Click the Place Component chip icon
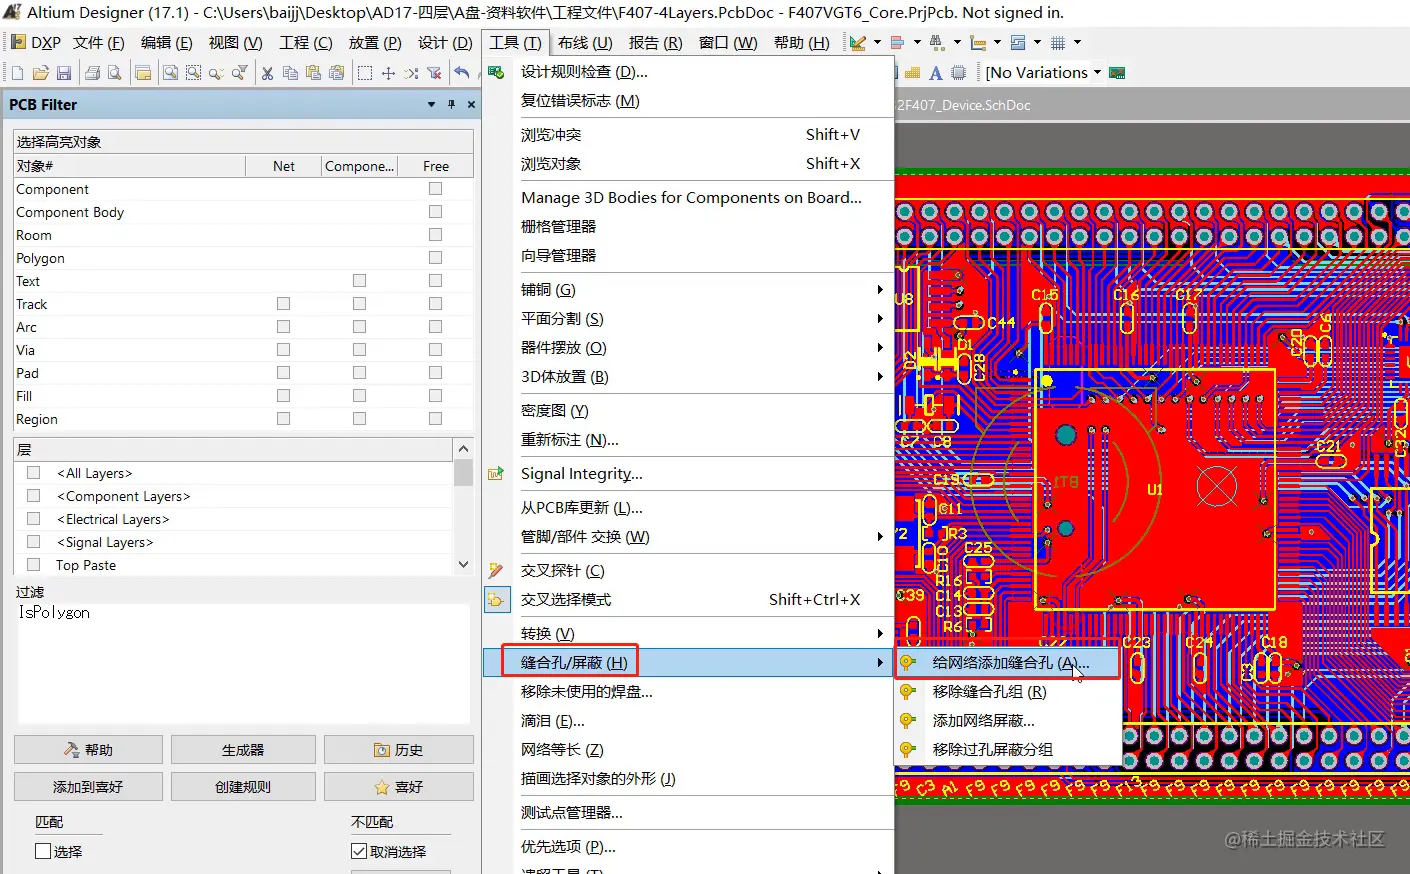This screenshot has height=874, width=1410. 959,73
